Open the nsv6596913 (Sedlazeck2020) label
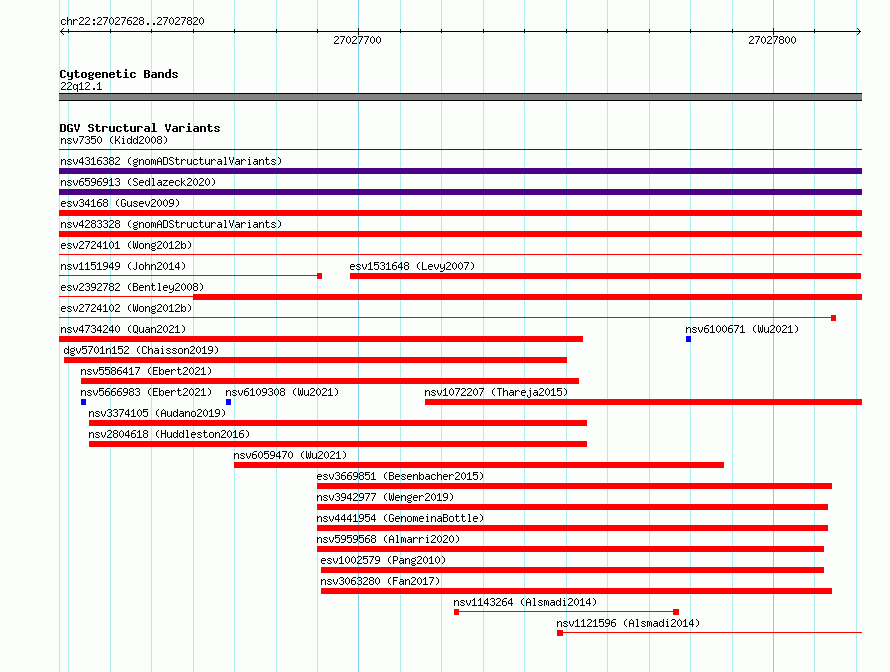The width and height of the screenshot is (890, 672). pos(138,182)
